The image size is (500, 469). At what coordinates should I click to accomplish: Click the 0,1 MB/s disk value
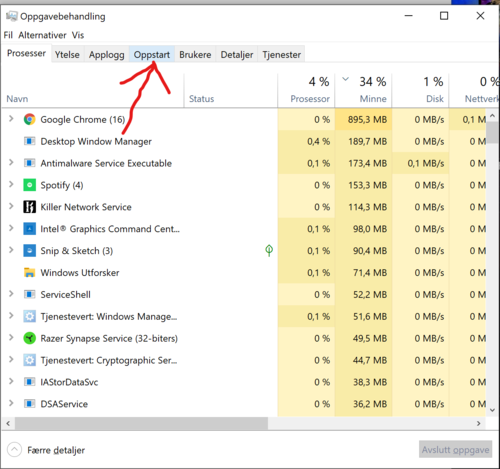click(x=426, y=163)
